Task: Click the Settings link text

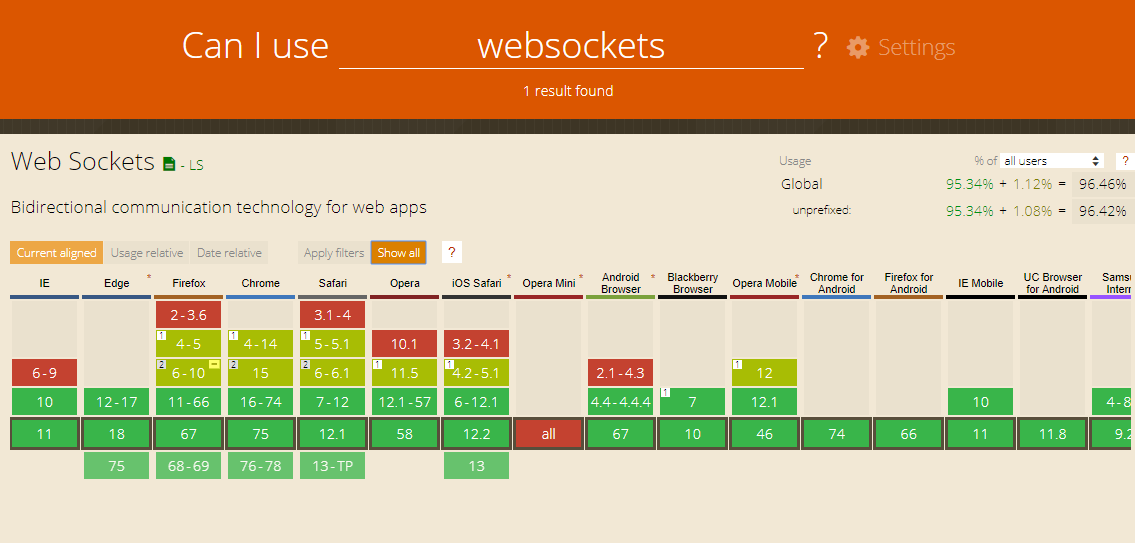Action: click(x=916, y=48)
